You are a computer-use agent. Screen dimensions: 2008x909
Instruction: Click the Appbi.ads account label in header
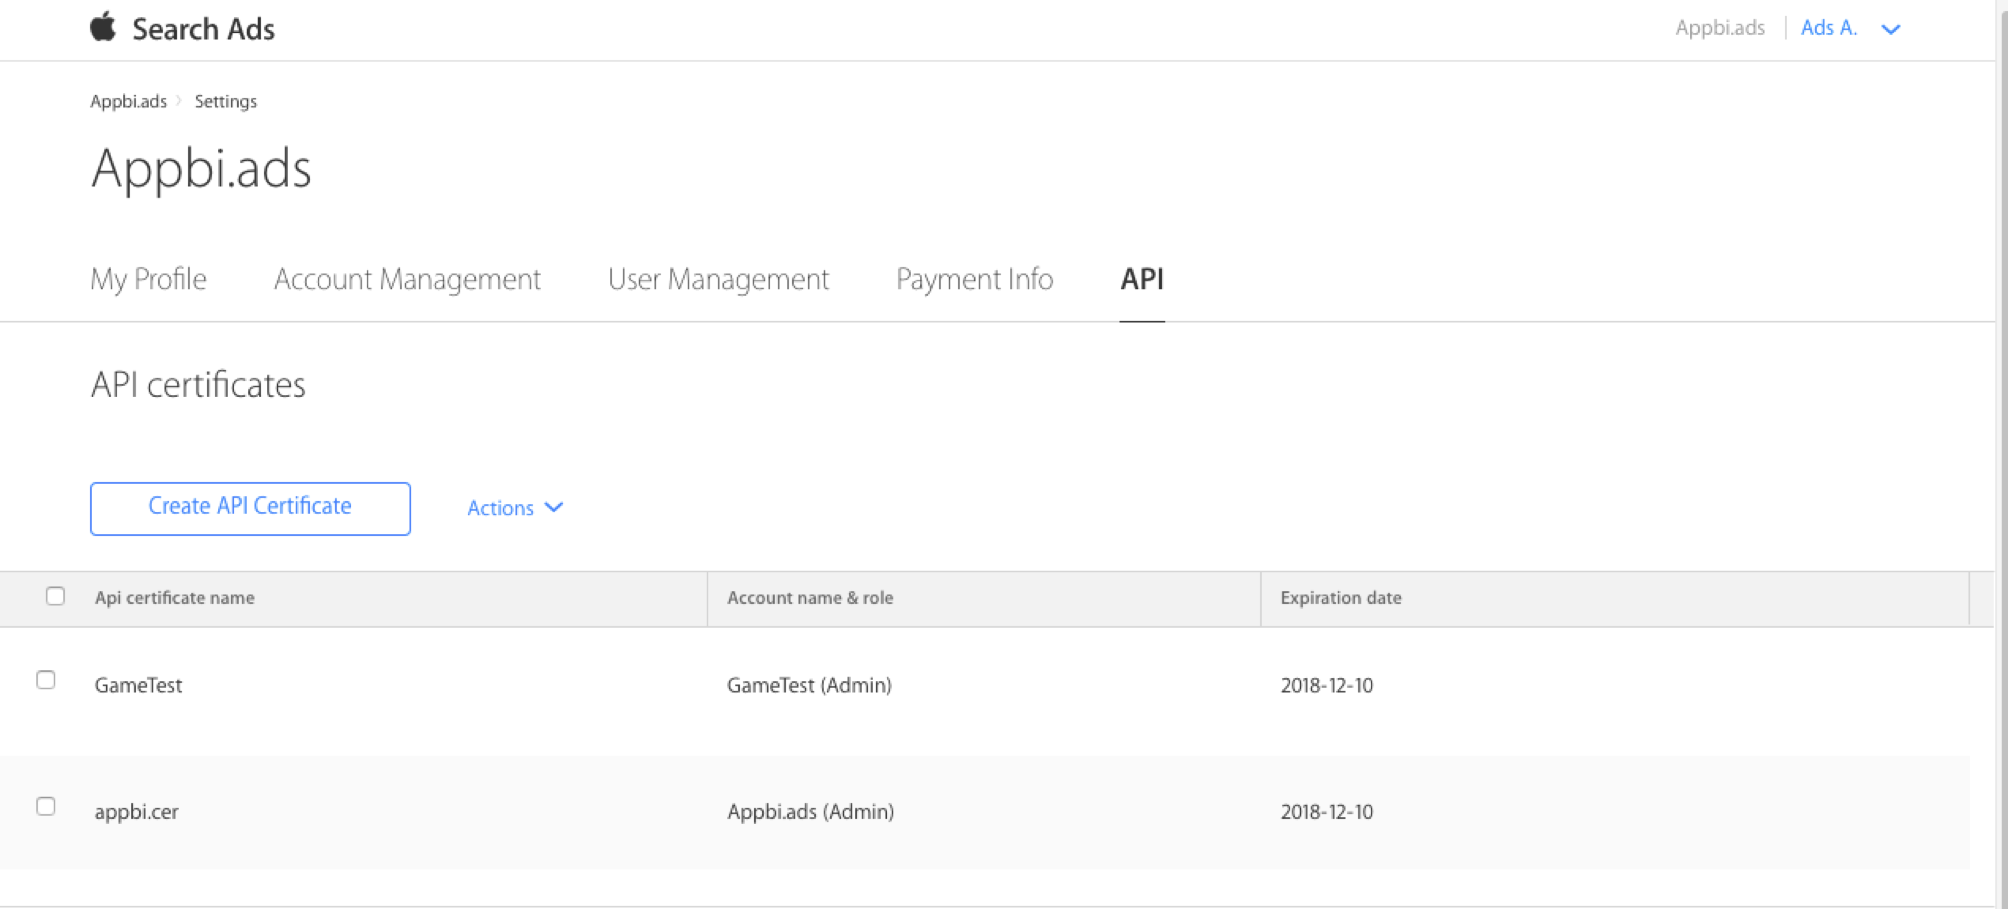1720,28
